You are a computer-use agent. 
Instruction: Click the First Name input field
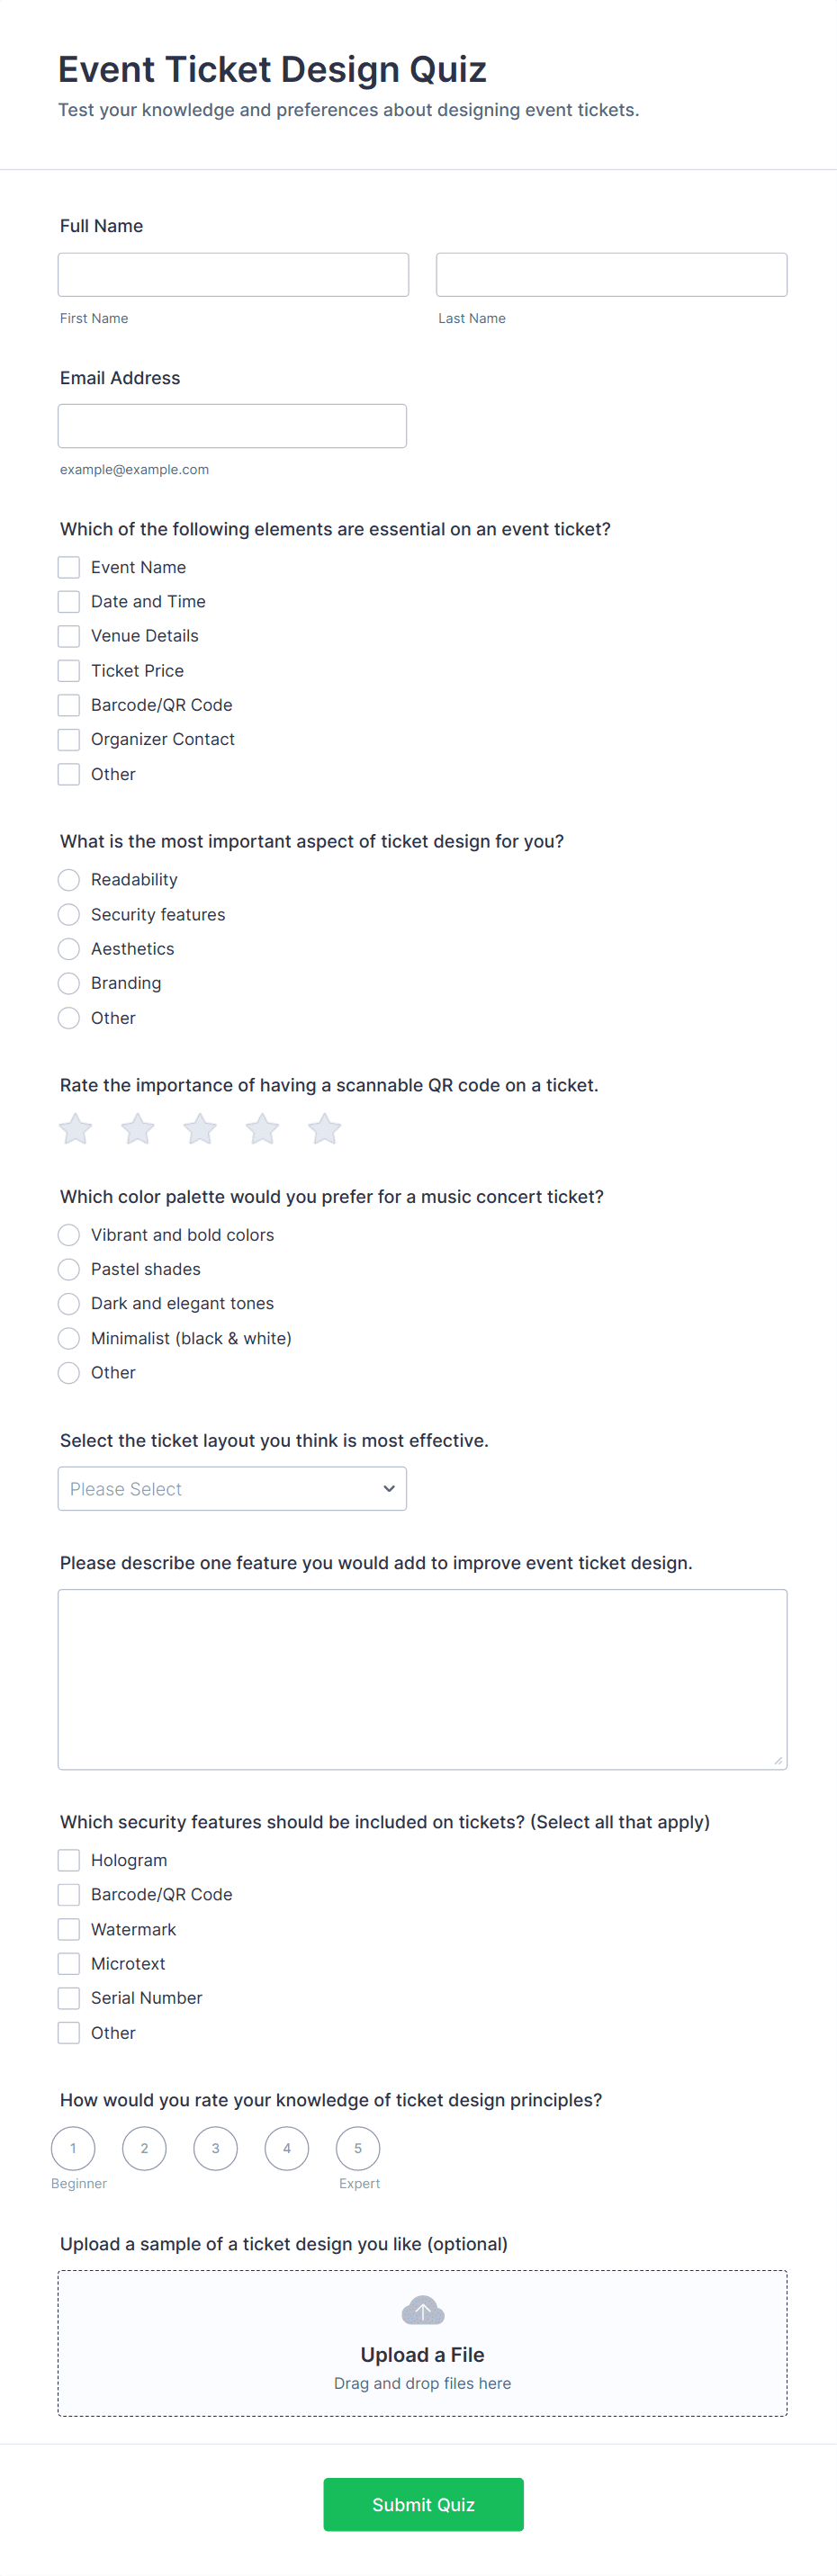pyautogui.click(x=233, y=275)
